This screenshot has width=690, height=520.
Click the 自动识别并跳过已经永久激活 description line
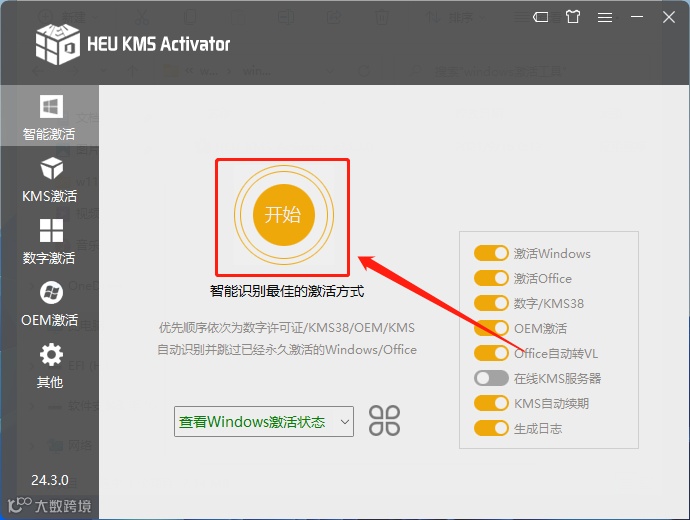click(287, 350)
